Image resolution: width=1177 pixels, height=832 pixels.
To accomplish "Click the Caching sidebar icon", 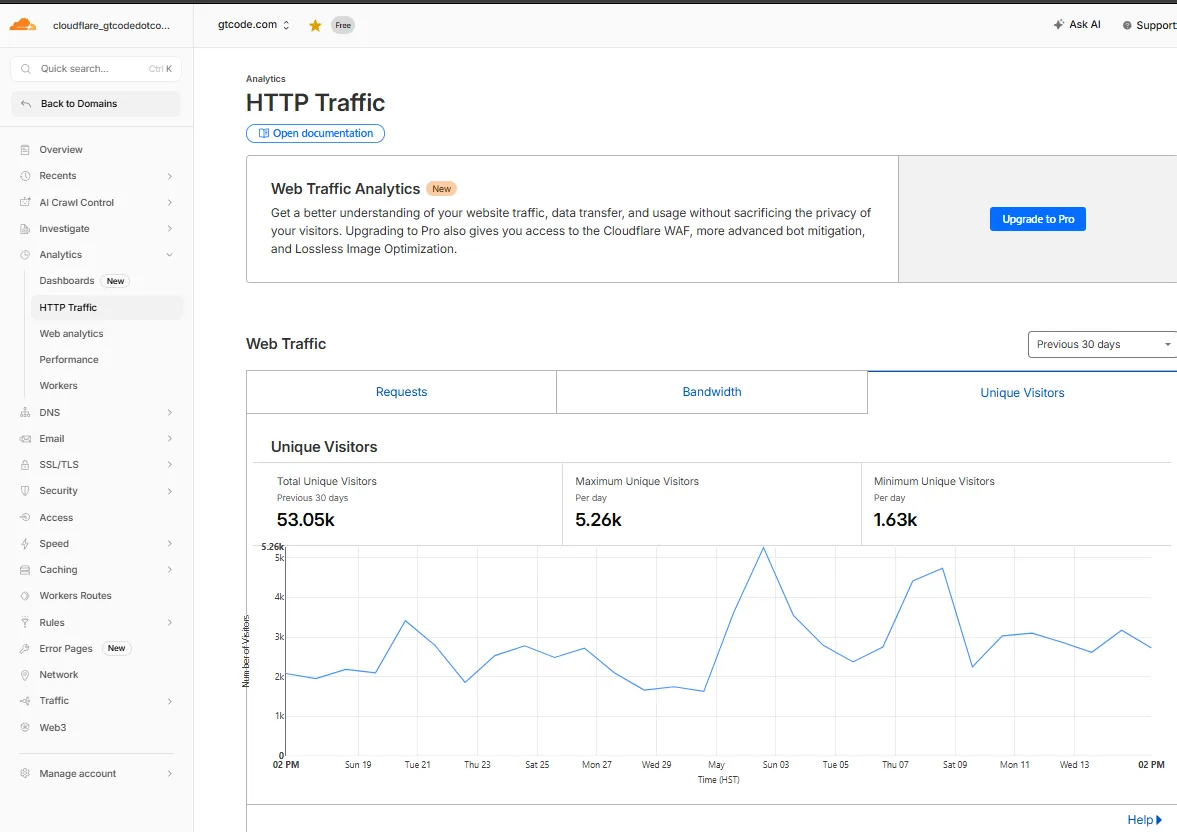I will pyautogui.click(x=25, y=570).
